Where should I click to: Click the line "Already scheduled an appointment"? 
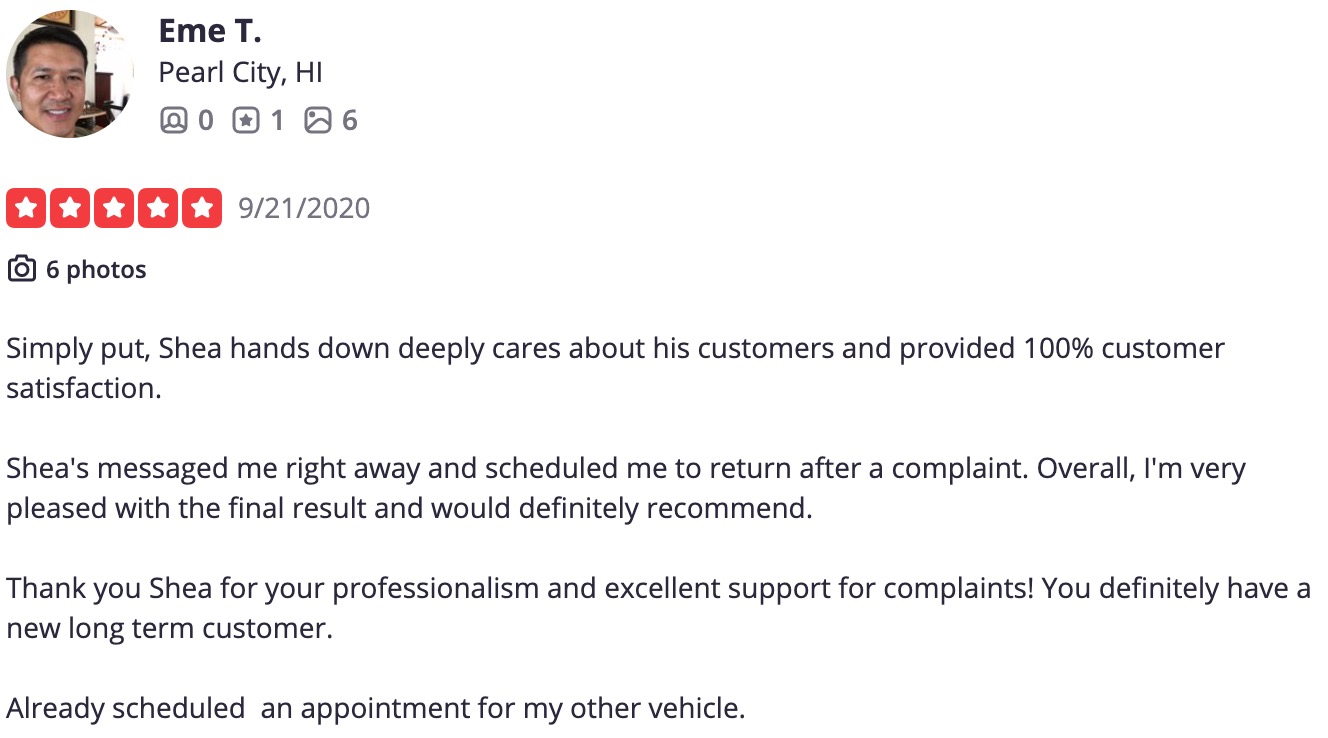pos(376,709)
